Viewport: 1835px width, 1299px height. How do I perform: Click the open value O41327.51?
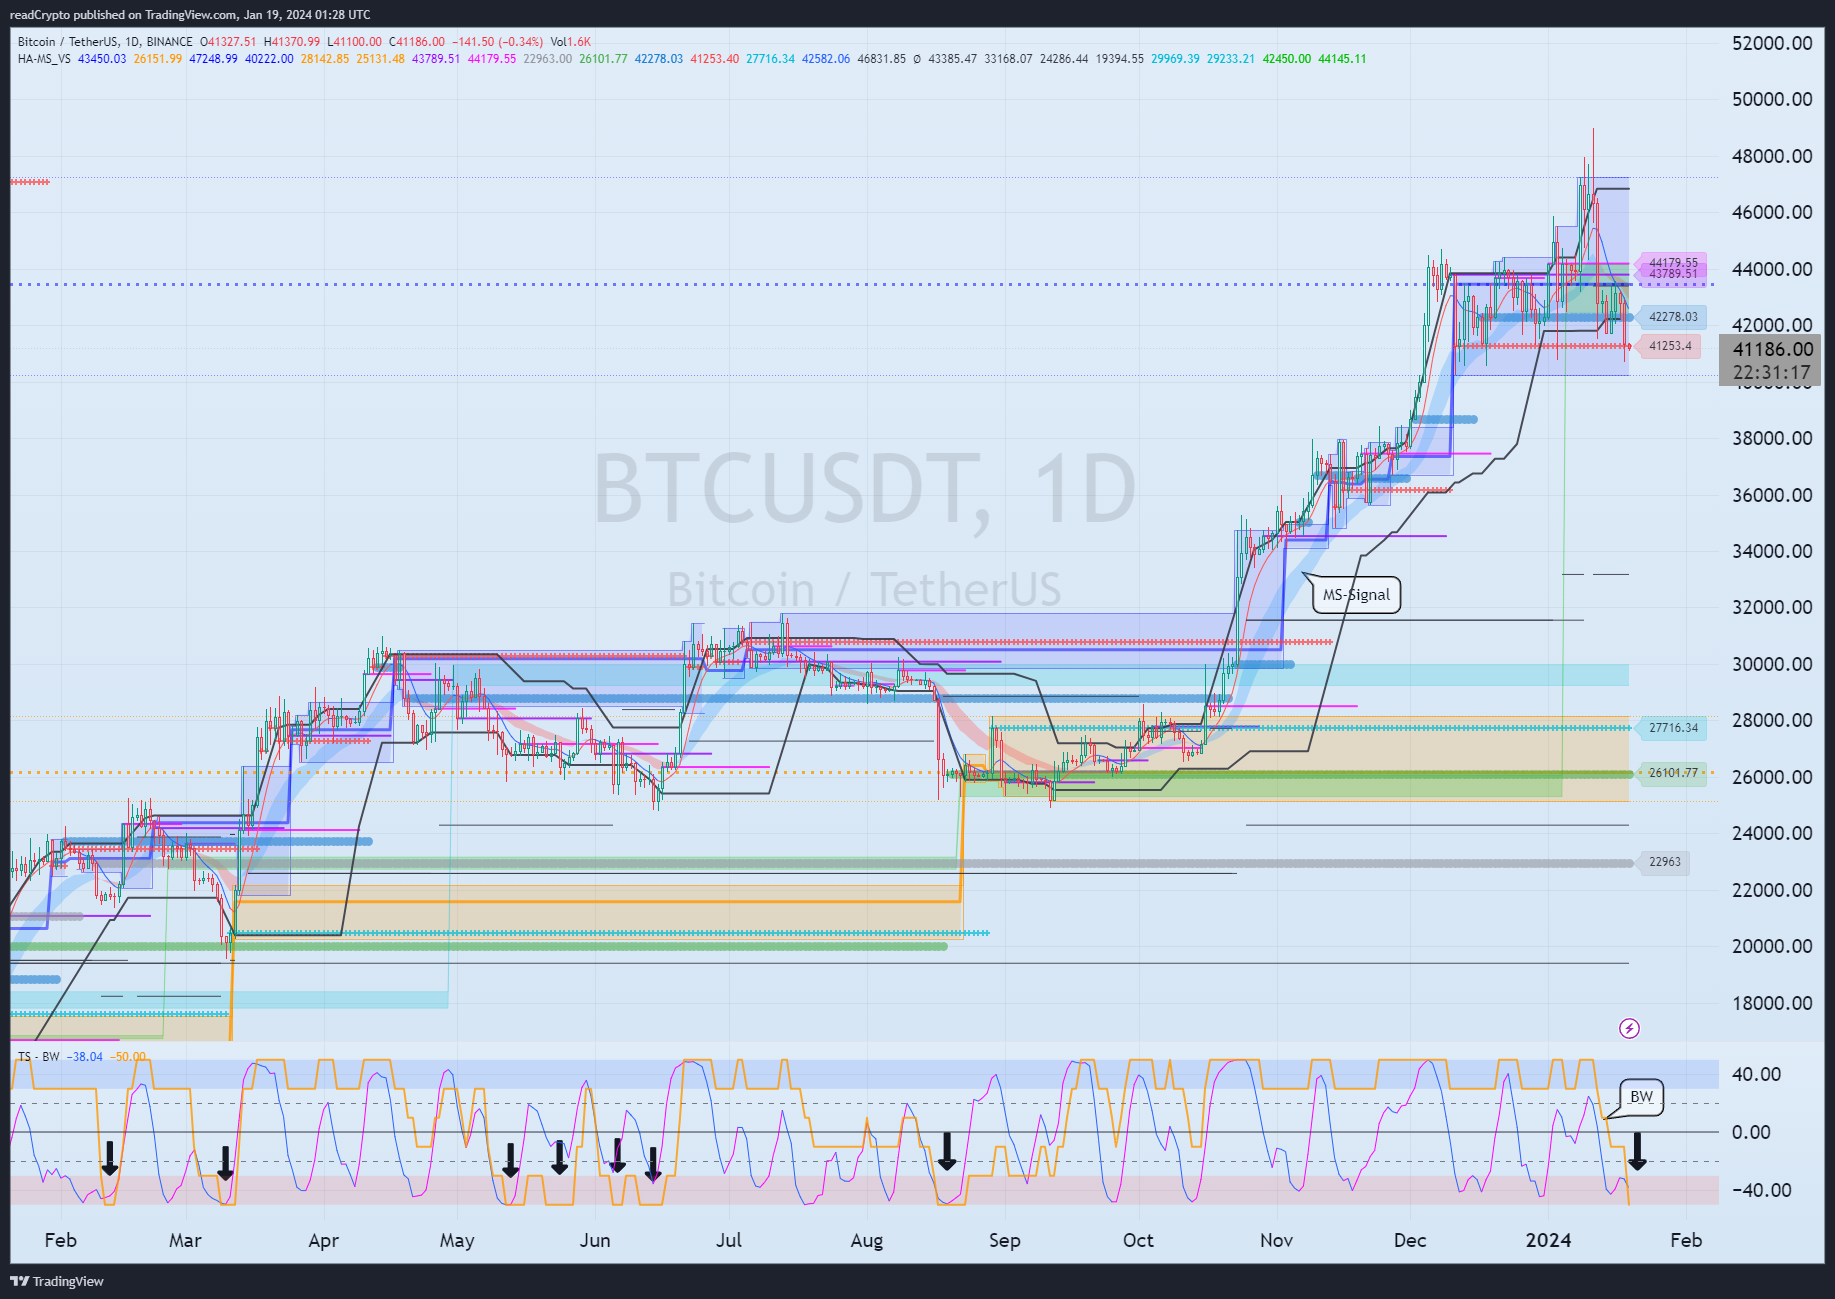[x=228, y=42]
